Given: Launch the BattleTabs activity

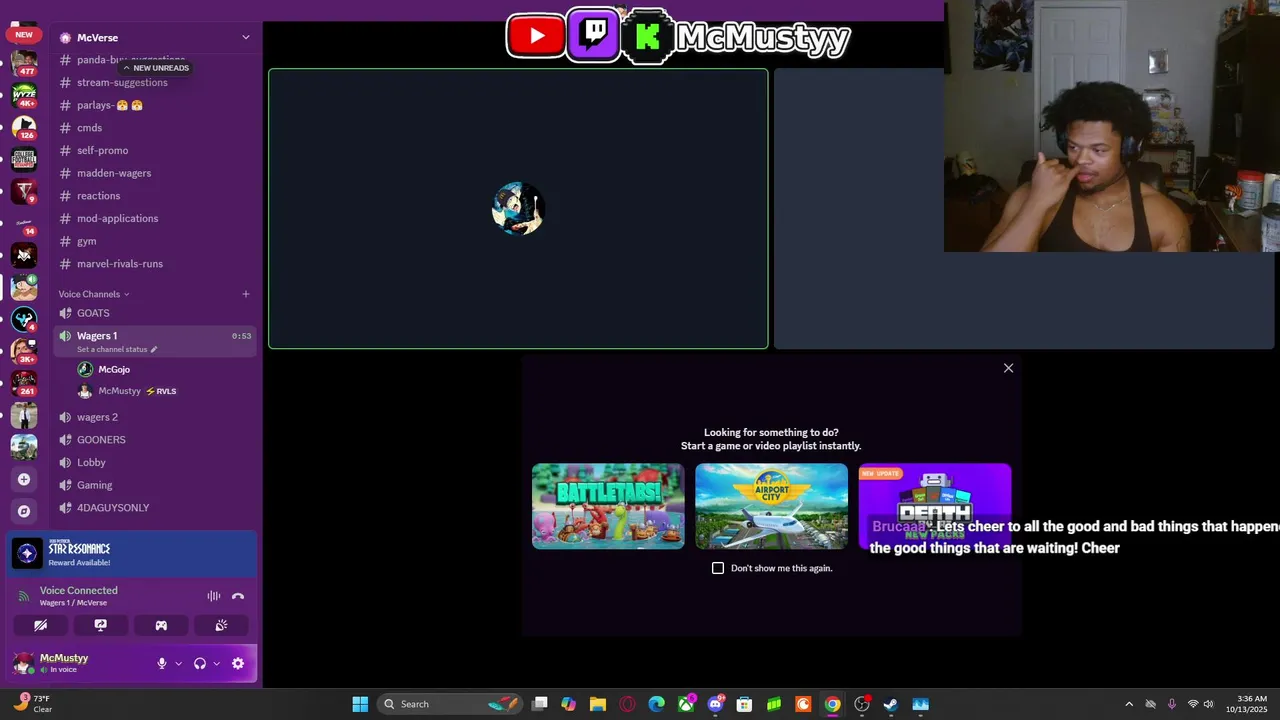Looking at the screenshot, I should pos(608,506).
